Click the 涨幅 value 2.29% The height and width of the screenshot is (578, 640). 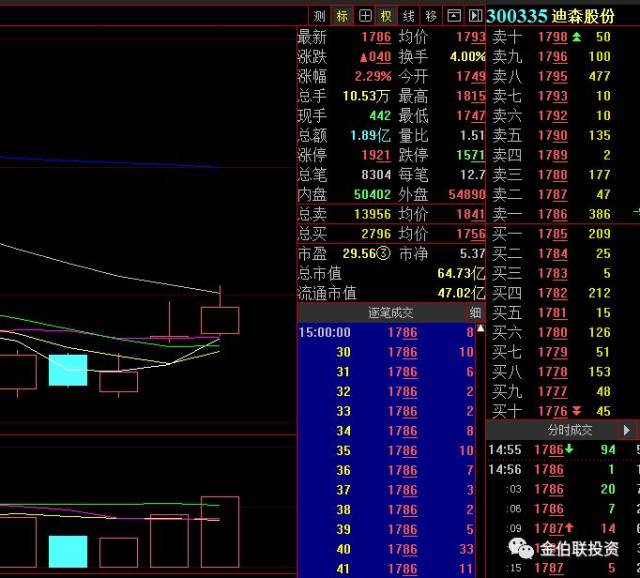pos(373,76)
